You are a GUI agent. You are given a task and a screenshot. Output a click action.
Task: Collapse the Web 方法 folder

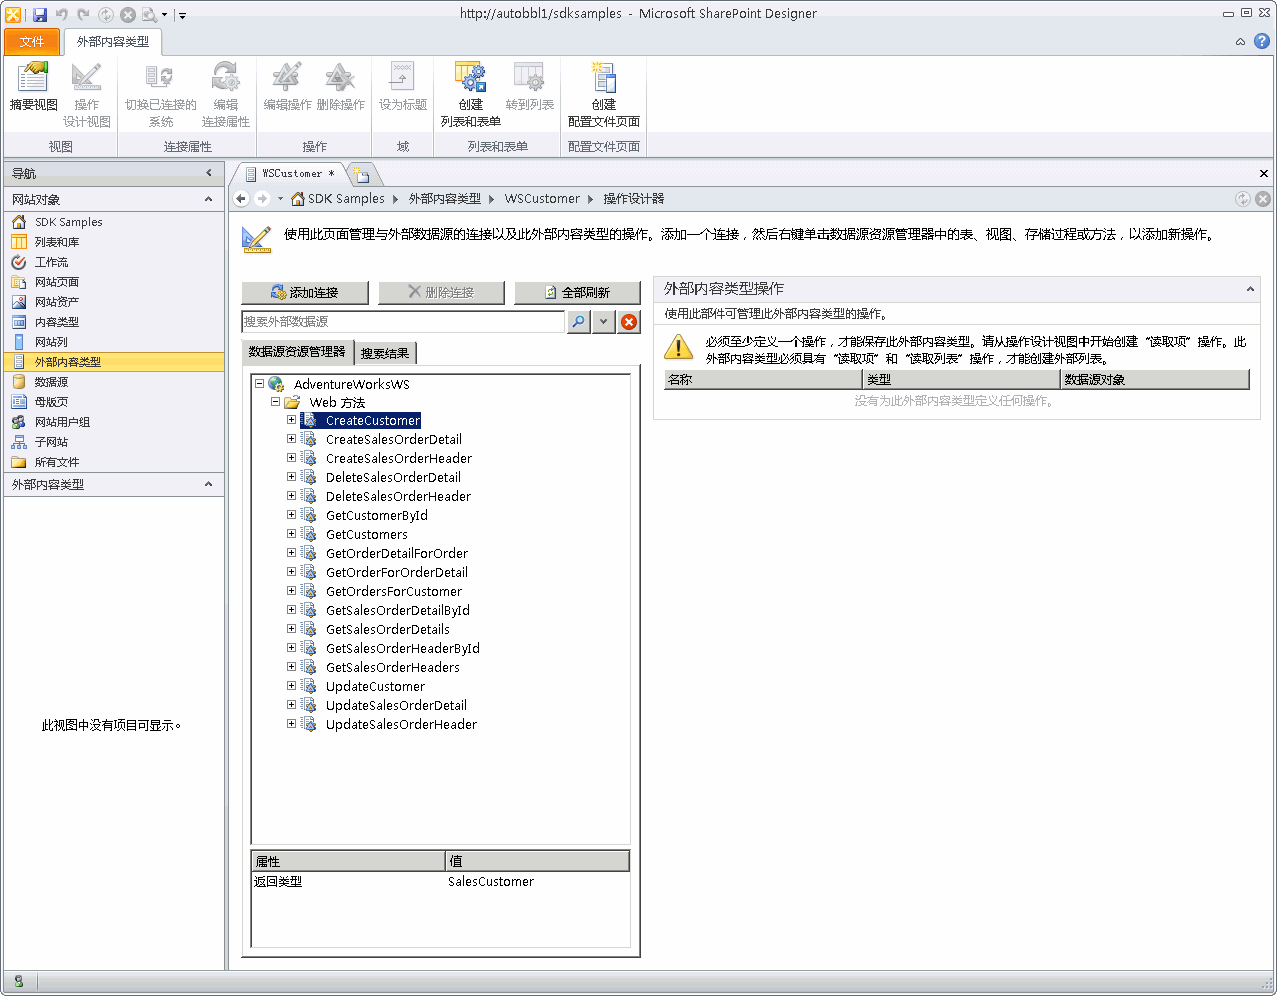point(274,401)
